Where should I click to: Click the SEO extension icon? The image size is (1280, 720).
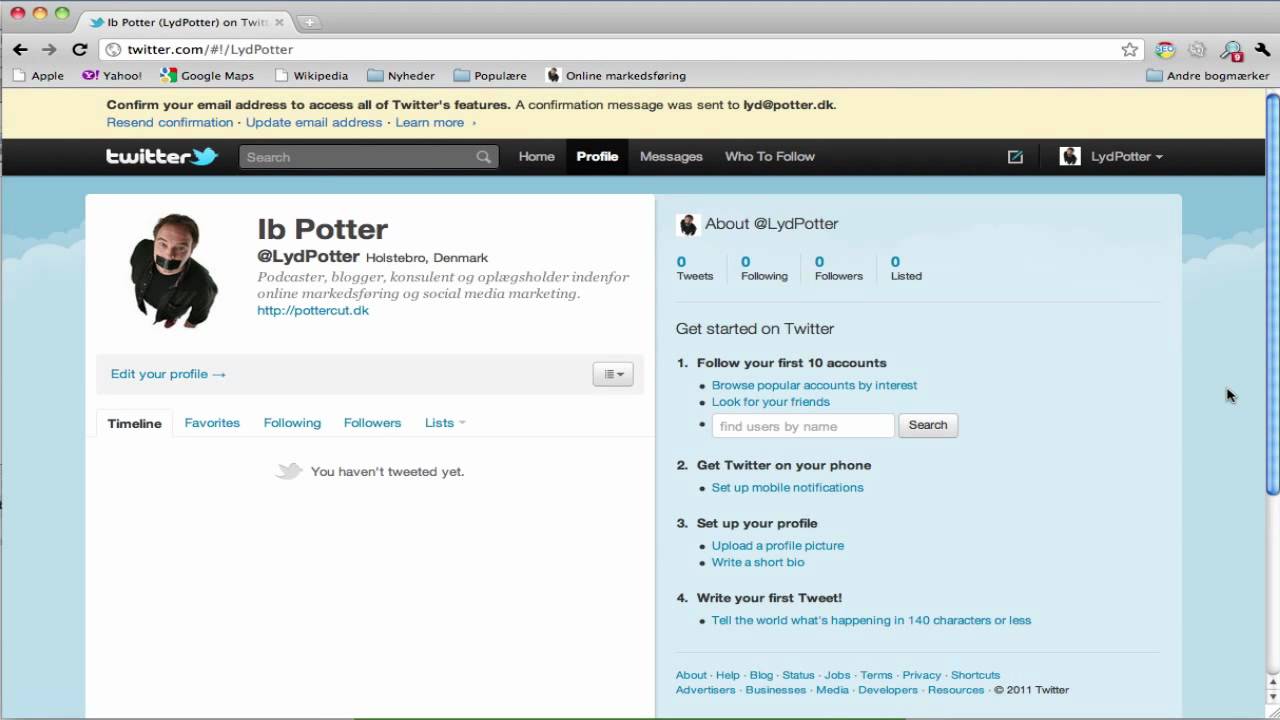click(1165, 49)
